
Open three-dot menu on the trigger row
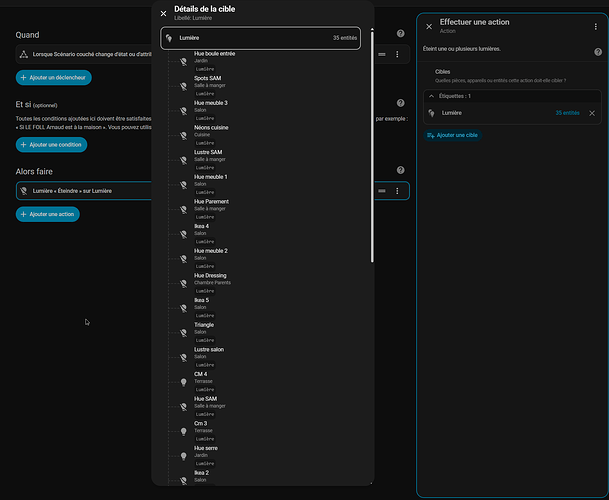click(x=397, y=54)
